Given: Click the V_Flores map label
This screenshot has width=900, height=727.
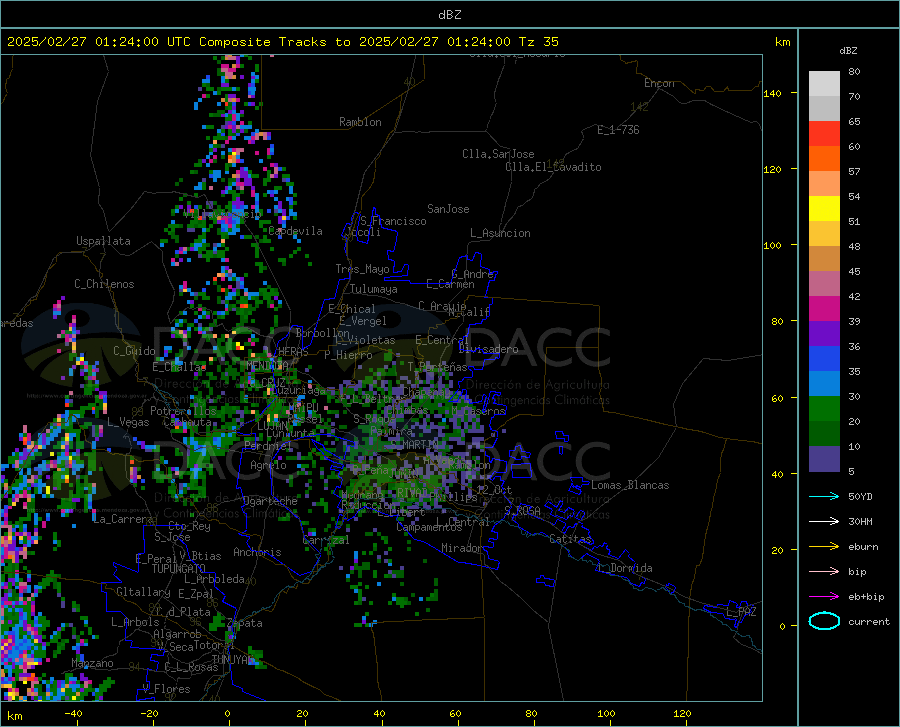Looking at the screenshot, I should click(x=166, y=689).
